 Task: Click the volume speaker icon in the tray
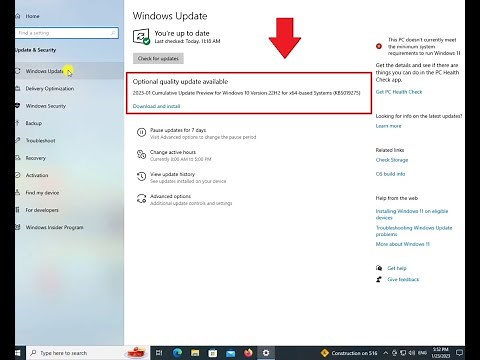coord(412,353)
